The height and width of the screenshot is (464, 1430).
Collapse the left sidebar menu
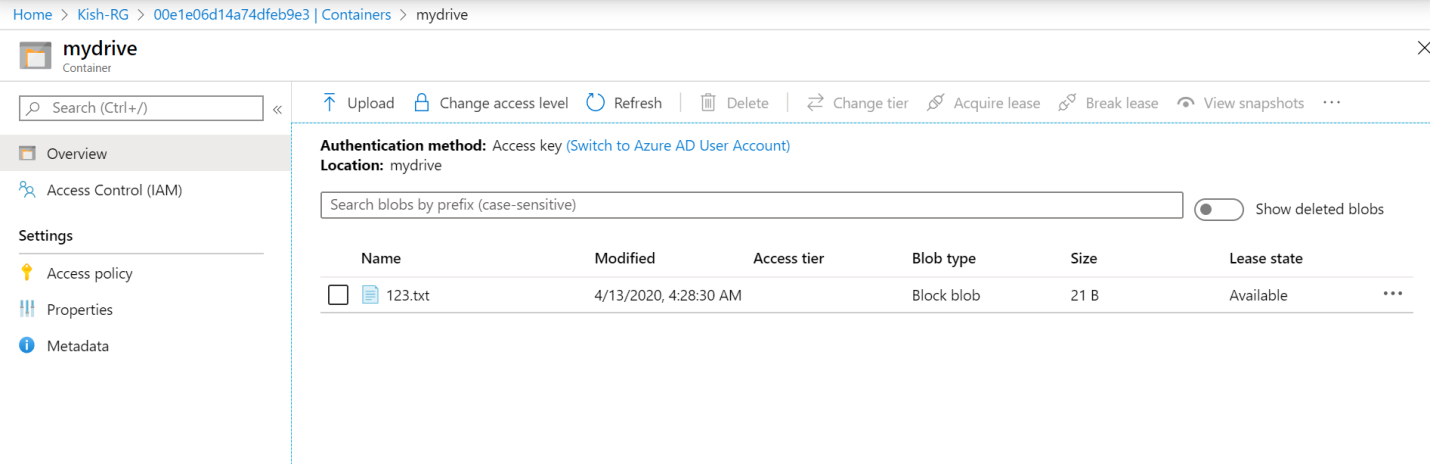[277, 109]
